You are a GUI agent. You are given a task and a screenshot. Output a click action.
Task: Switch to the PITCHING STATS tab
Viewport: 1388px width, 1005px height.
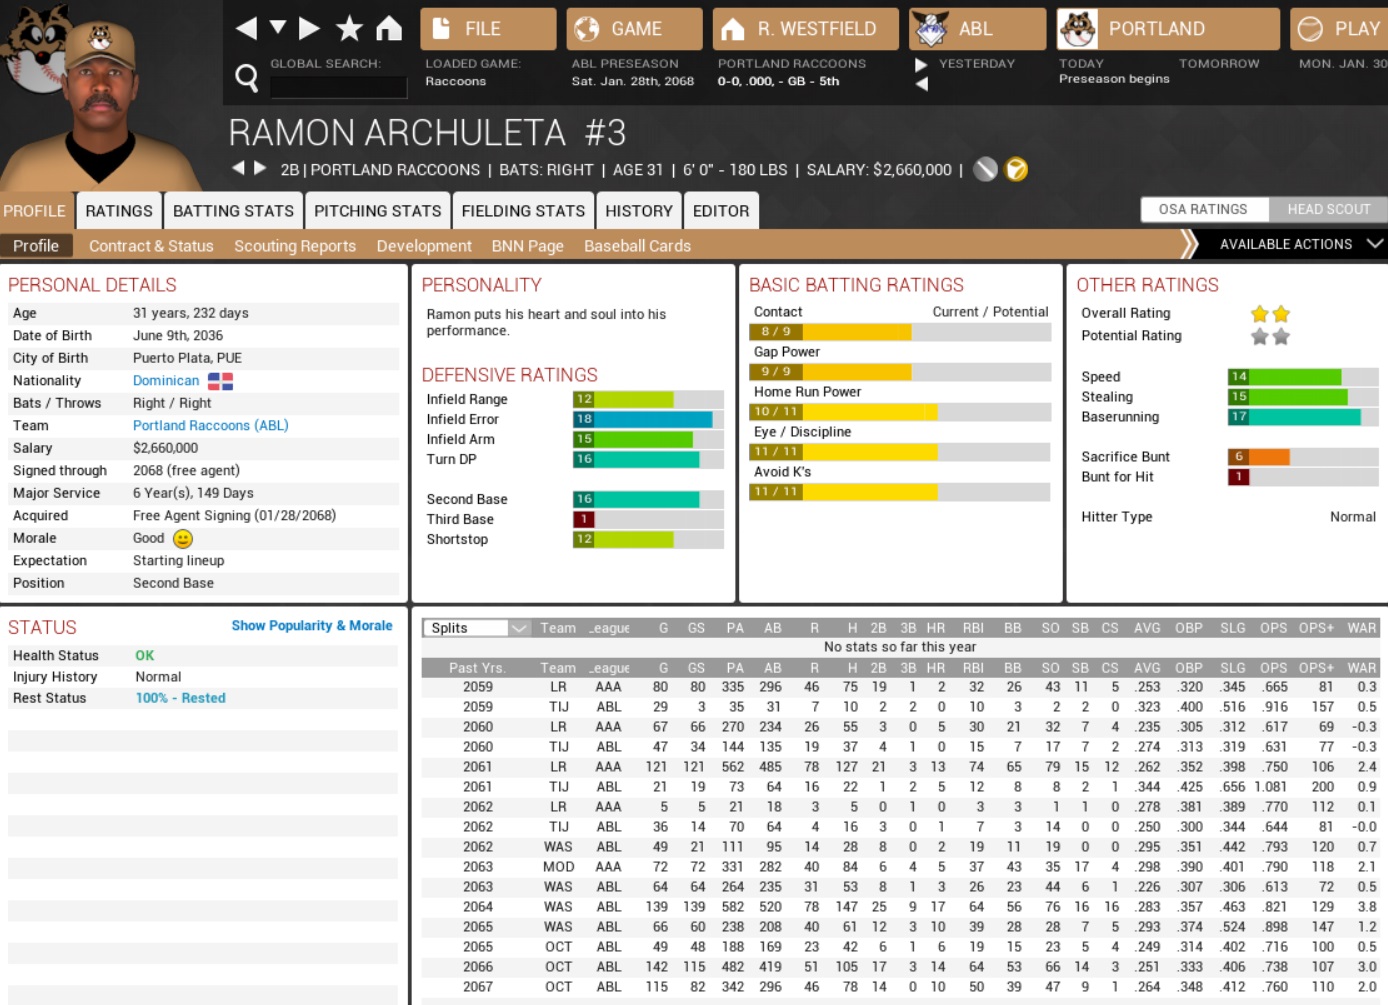(x=377, y=211)
